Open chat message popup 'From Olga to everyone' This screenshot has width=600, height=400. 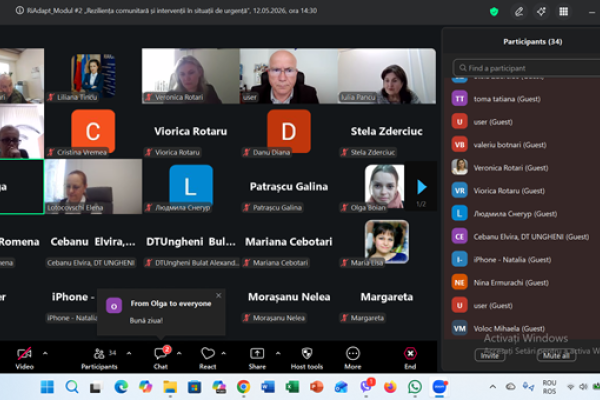click(x=161, y=312)
